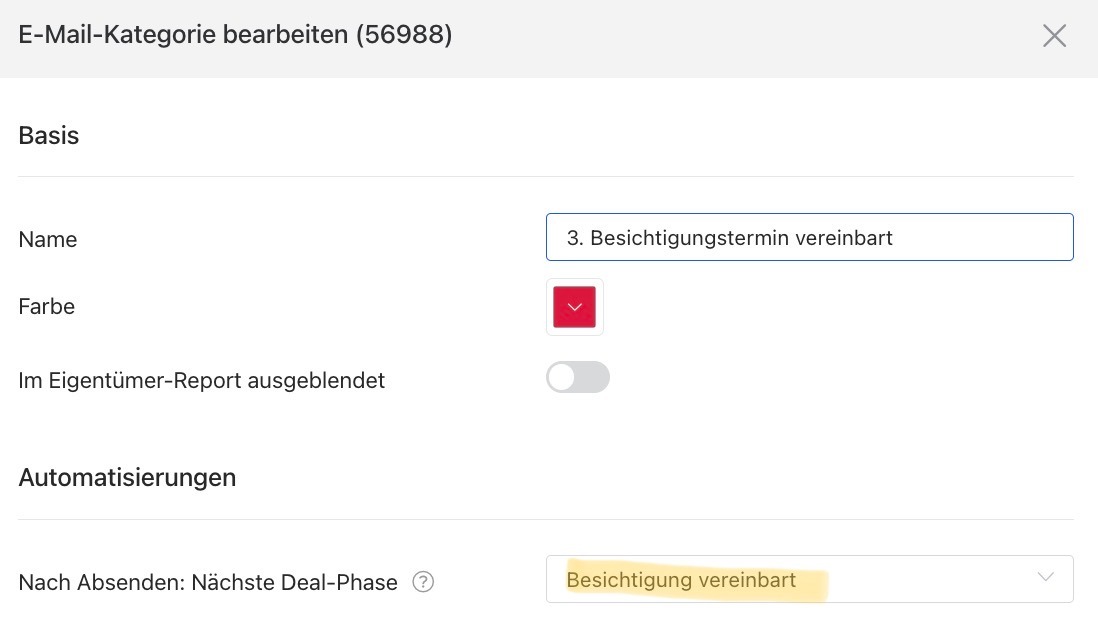Open the Nächste Deal-Phase dropdown
Viewport: 1098px width, 634px height.
[809, 579]
